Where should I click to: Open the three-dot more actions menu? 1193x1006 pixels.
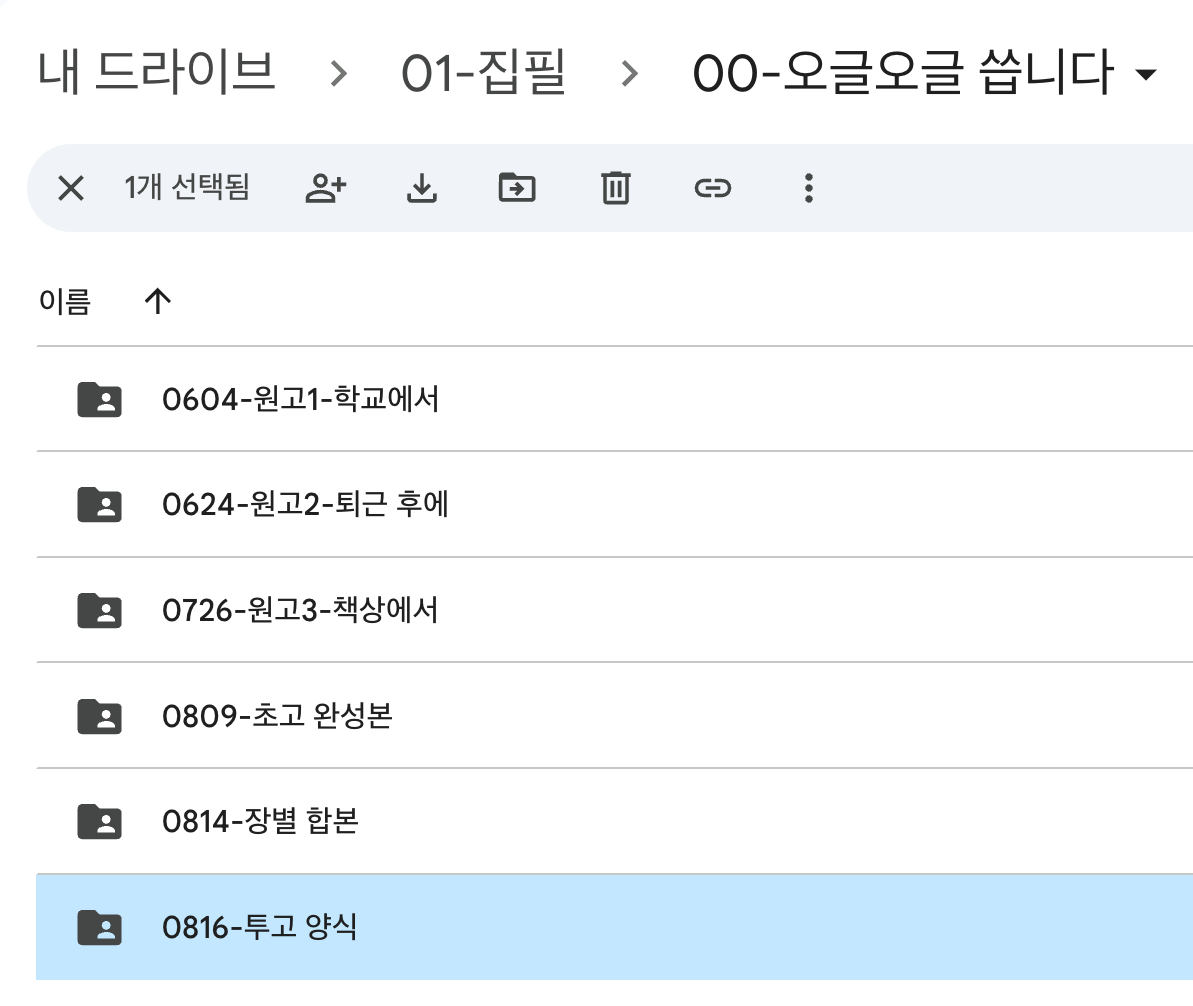[809, 188]
